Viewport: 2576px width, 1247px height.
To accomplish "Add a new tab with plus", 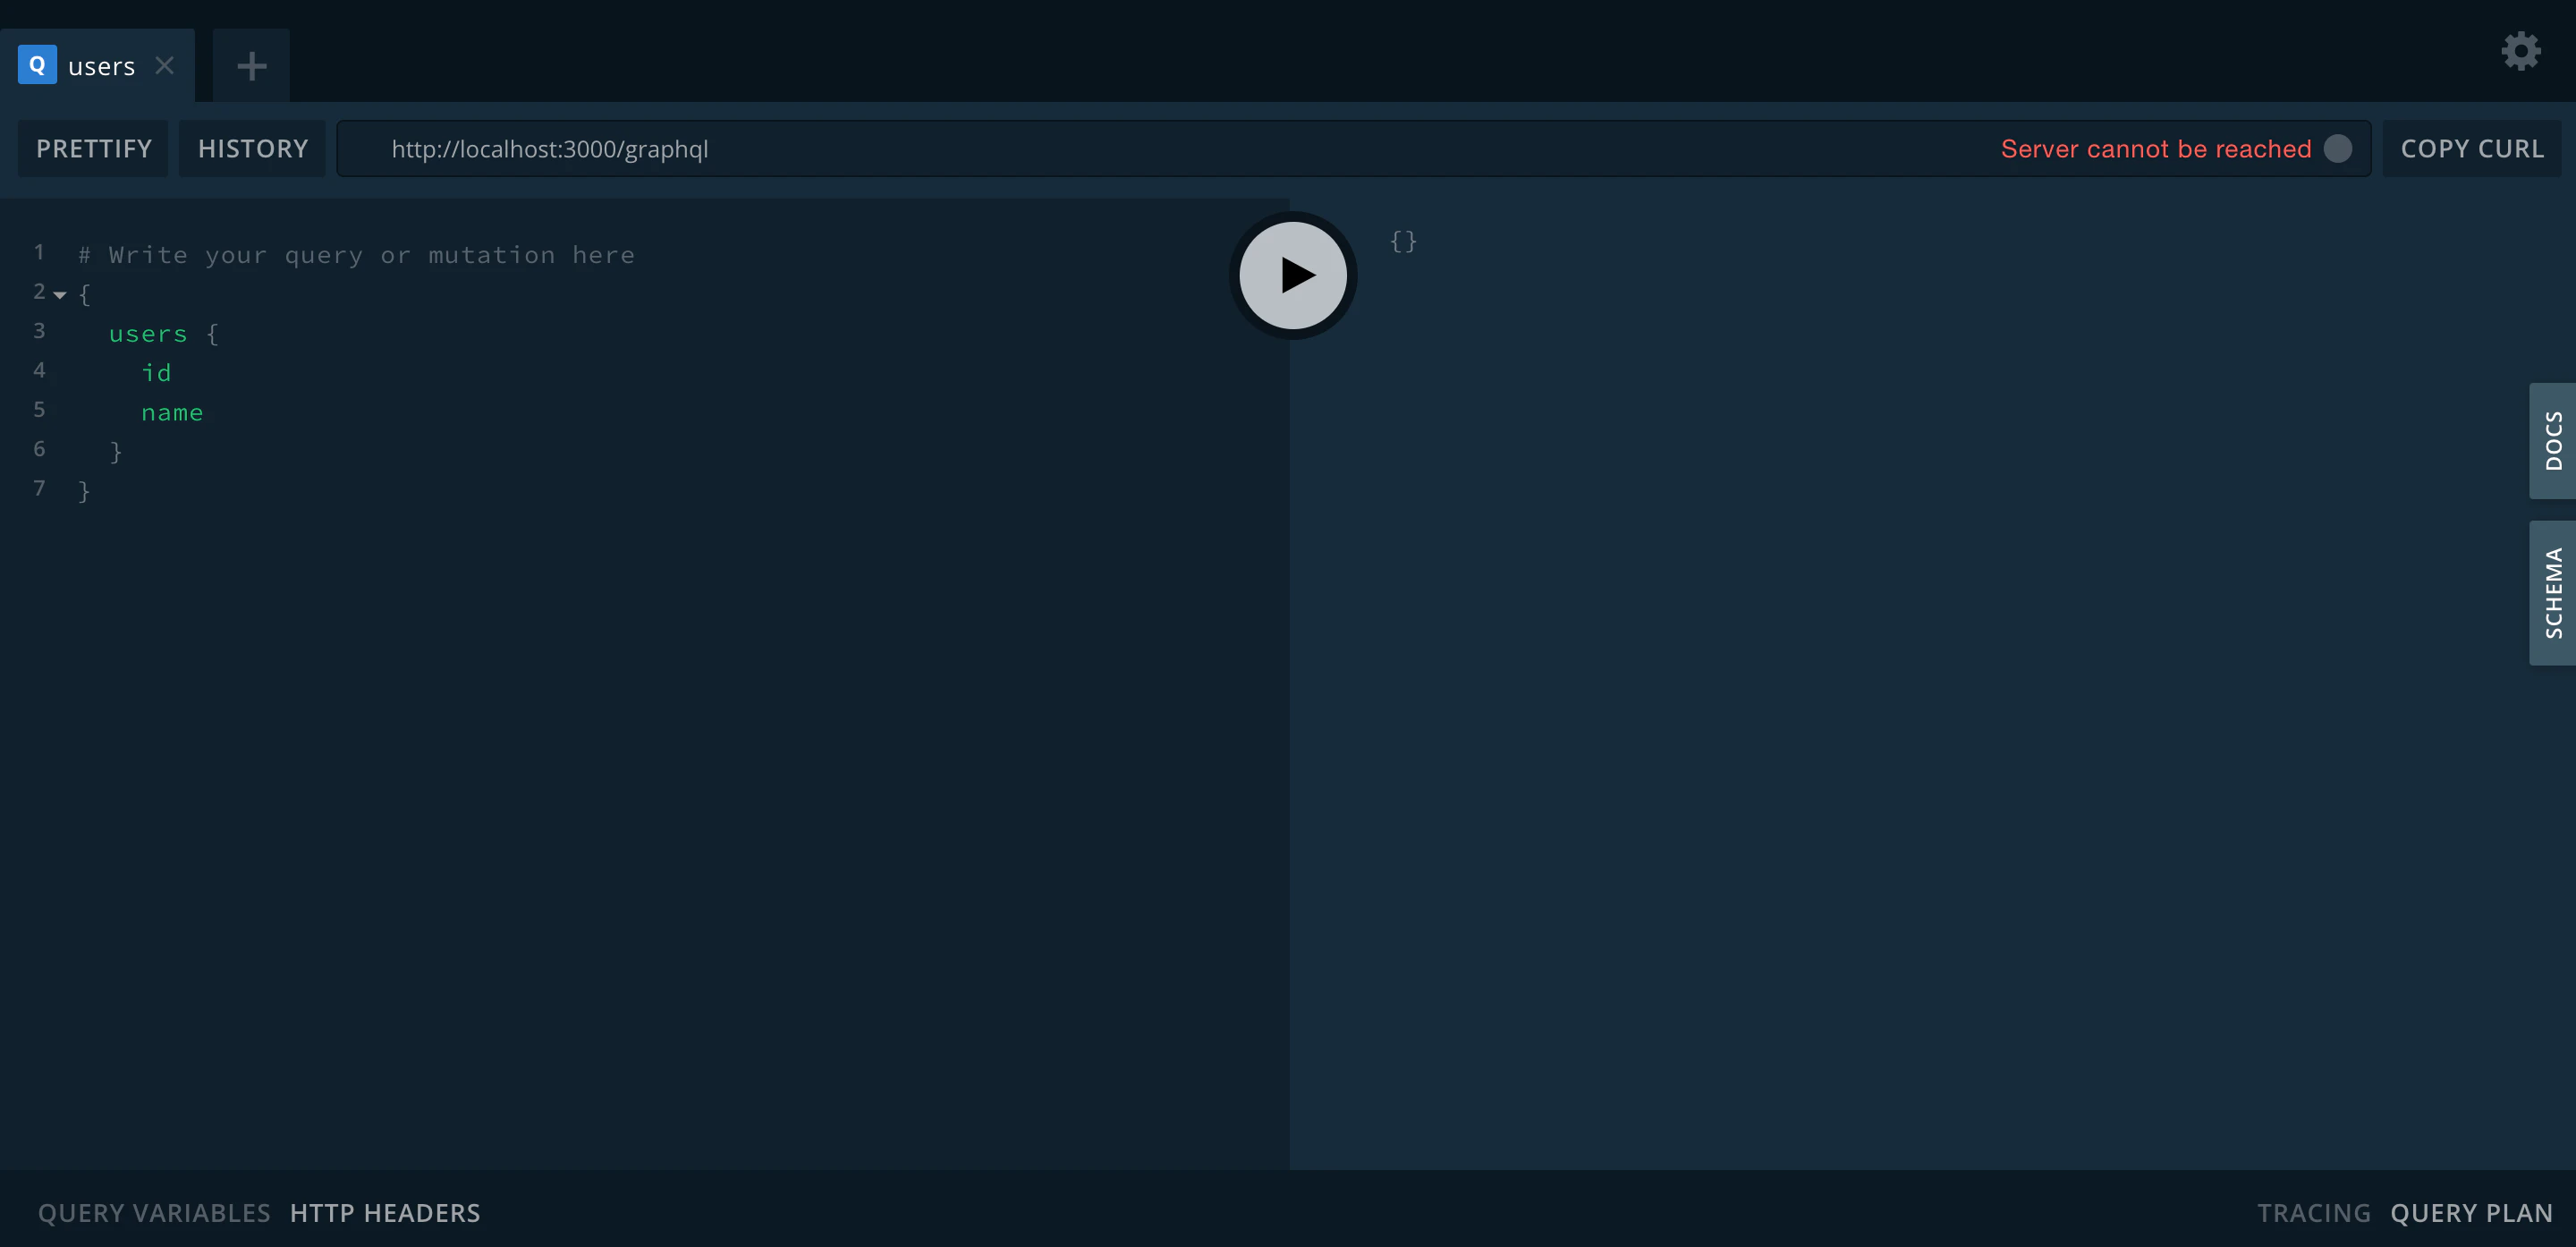I will (x=251, y=66).
